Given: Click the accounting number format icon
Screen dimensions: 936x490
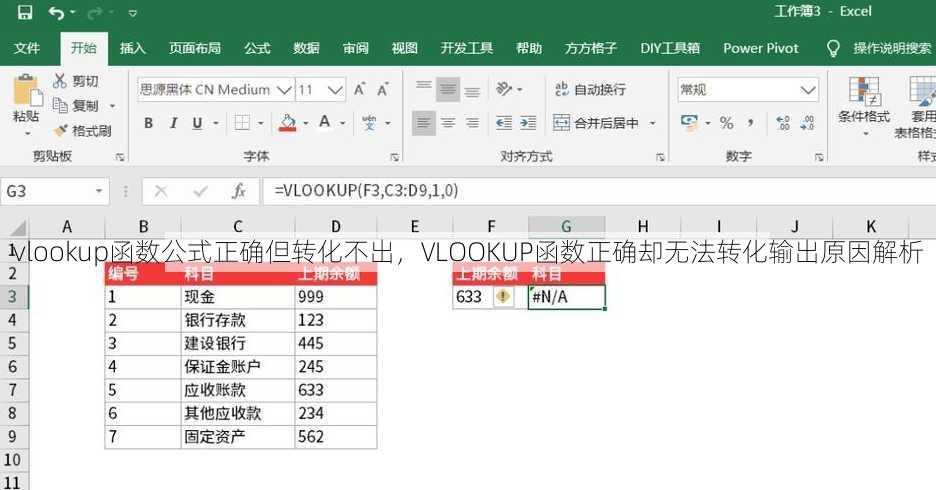Looking at the screenshot, I should click(689, 123).
